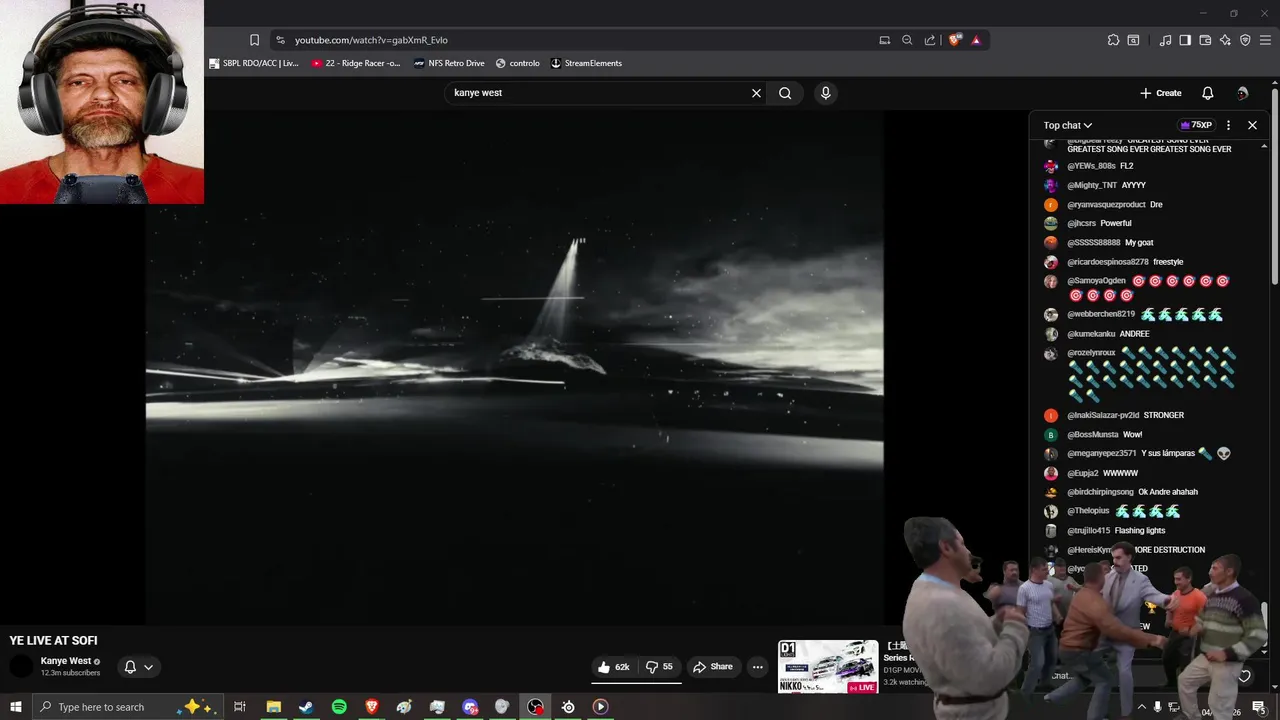
Task: Share this page via address bar share icon
Action: click(930, 40)
